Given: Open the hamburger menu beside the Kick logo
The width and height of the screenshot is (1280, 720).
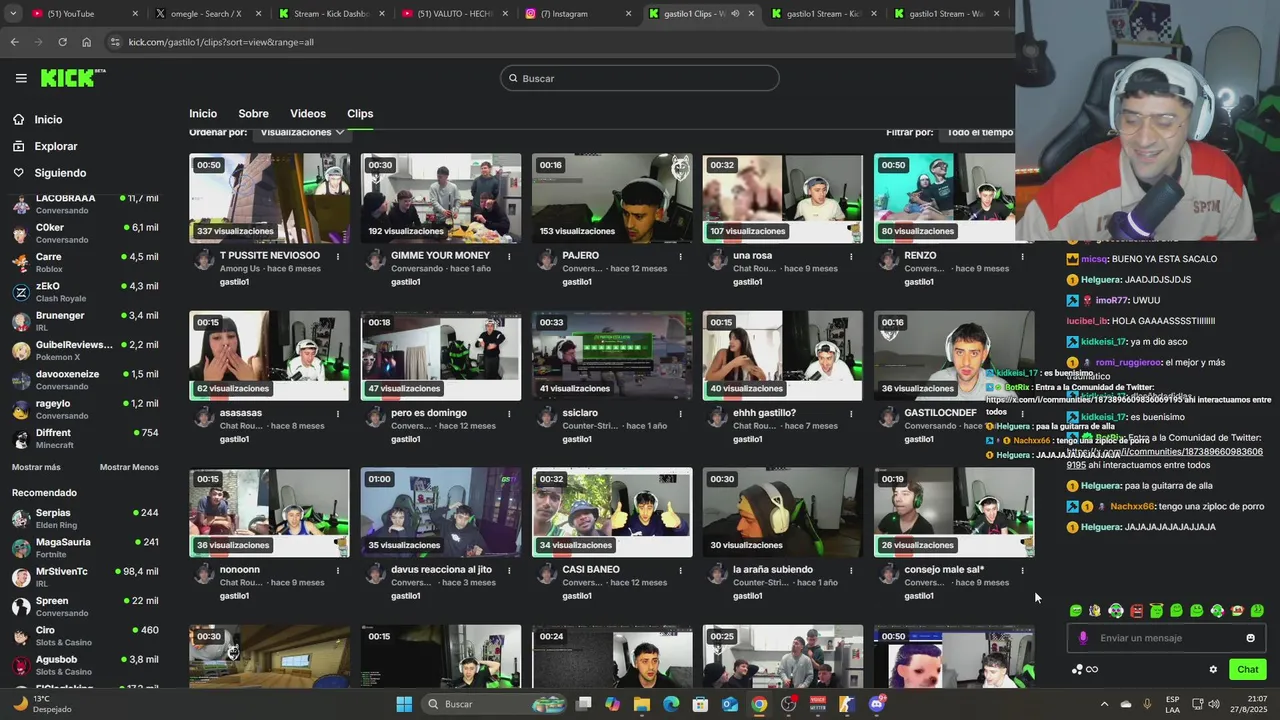Looking at the screenshot, I should [x=21, y=78].
